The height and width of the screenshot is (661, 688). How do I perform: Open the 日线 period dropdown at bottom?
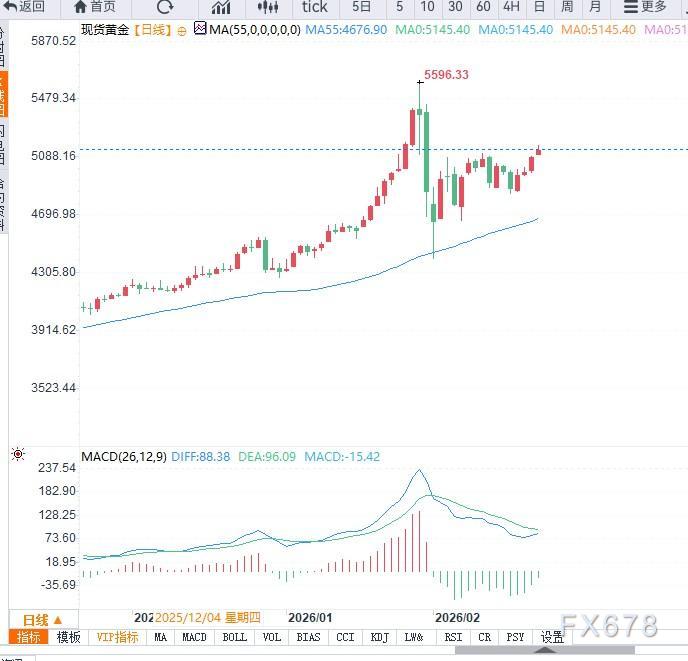tap(42, 619)
